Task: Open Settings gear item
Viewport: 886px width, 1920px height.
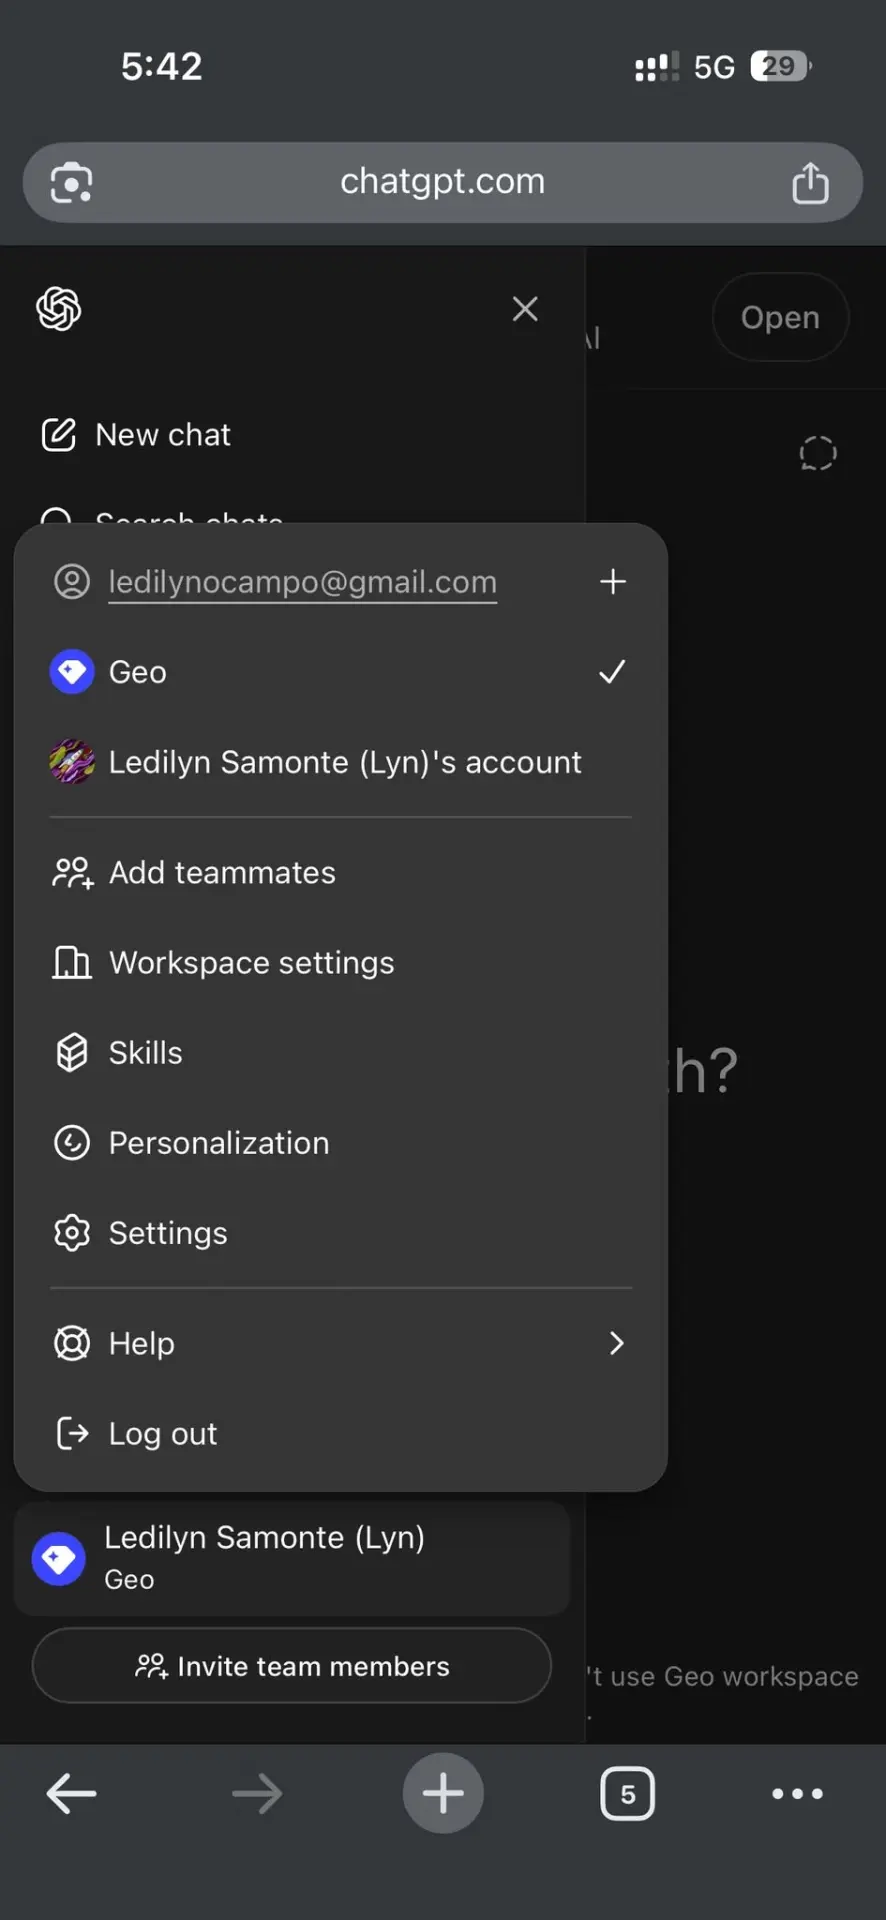Action: [340, 1233]
